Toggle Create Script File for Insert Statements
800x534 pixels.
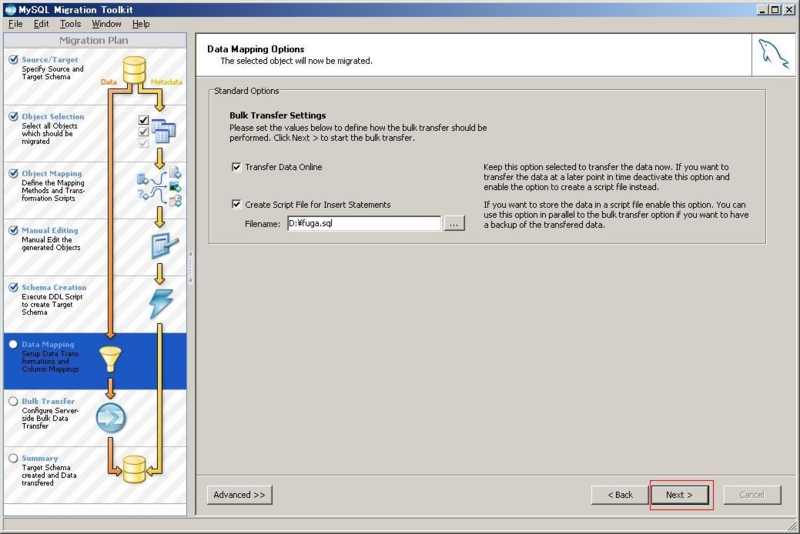(x=236, y=205)
